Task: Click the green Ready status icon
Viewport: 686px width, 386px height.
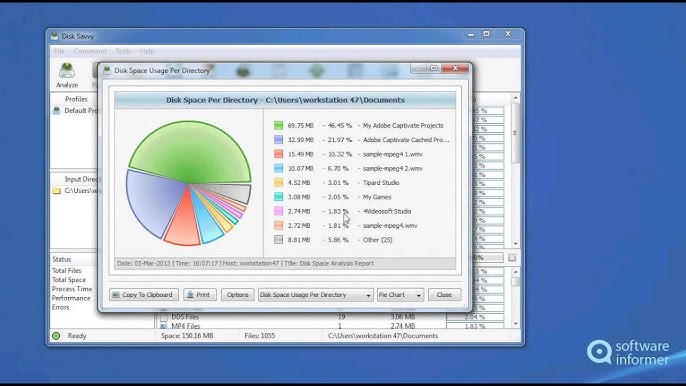Action: pos(56,336)
